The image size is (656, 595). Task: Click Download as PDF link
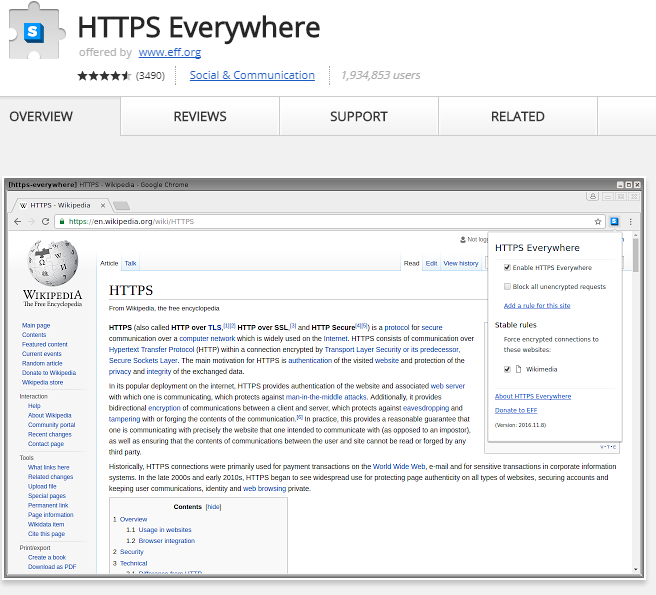[x=52, y=567]
